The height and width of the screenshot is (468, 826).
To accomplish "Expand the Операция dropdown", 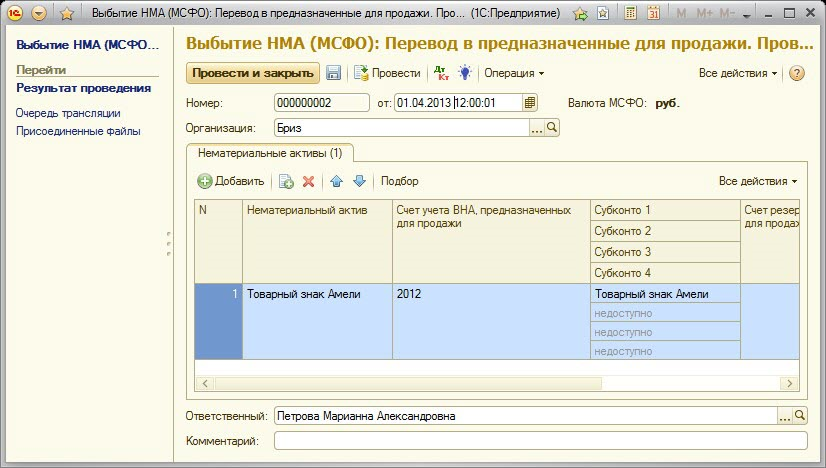I will pos(514,74).
